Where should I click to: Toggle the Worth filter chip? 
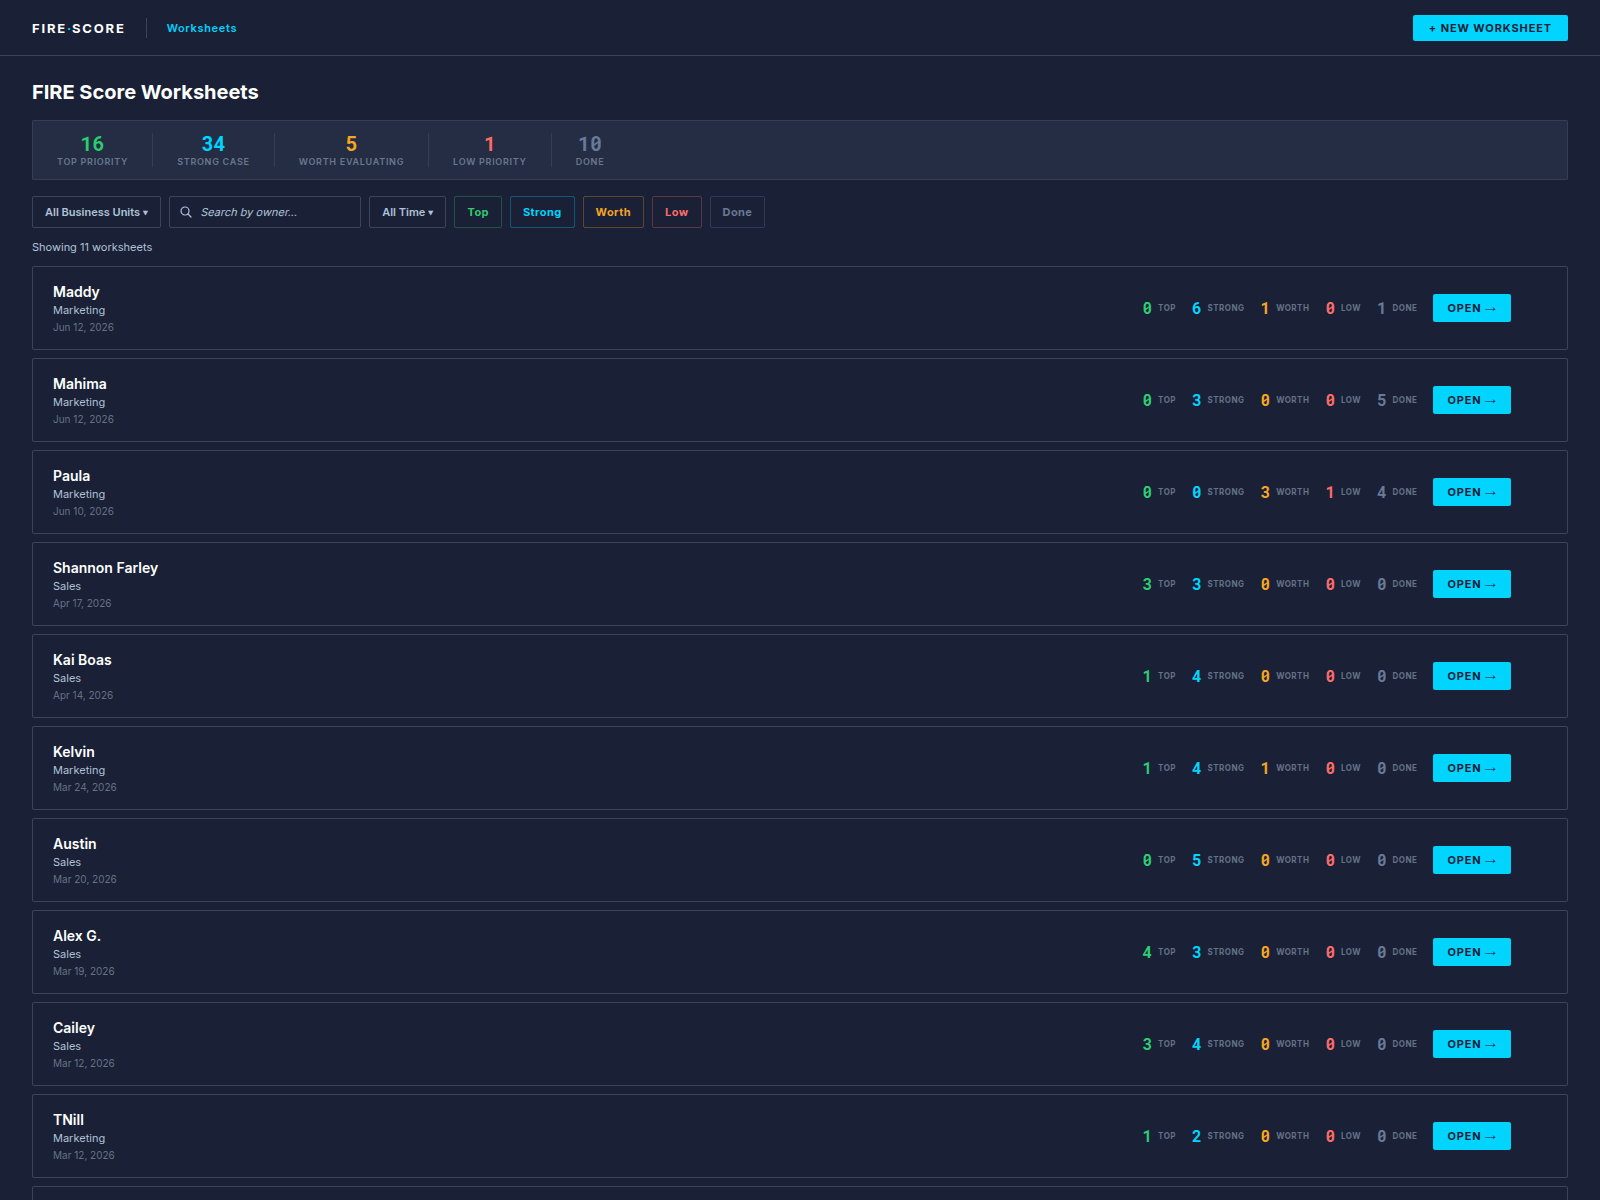pos(613,212)
